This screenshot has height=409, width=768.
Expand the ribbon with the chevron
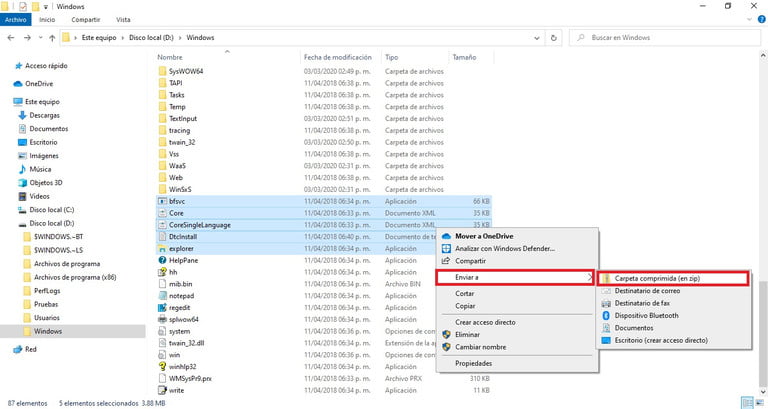[749, 20]
